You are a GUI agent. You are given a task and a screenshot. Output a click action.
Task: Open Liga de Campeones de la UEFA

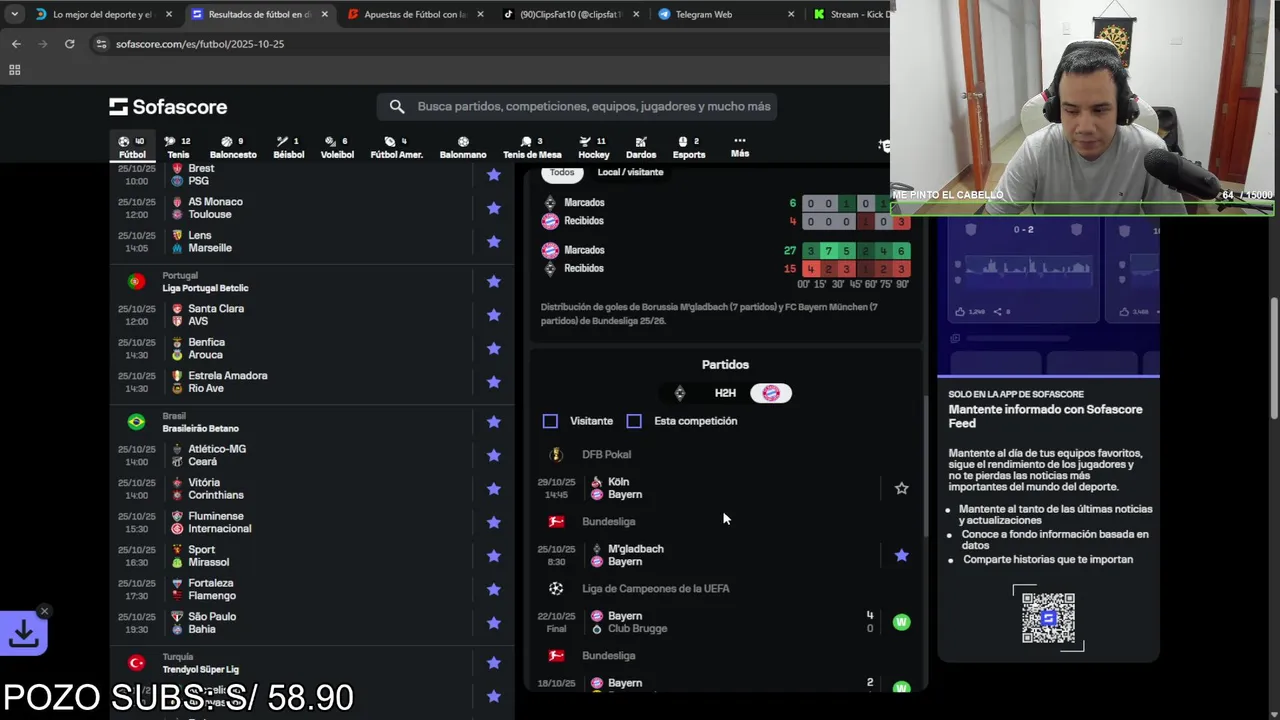[x=655, y=588]
